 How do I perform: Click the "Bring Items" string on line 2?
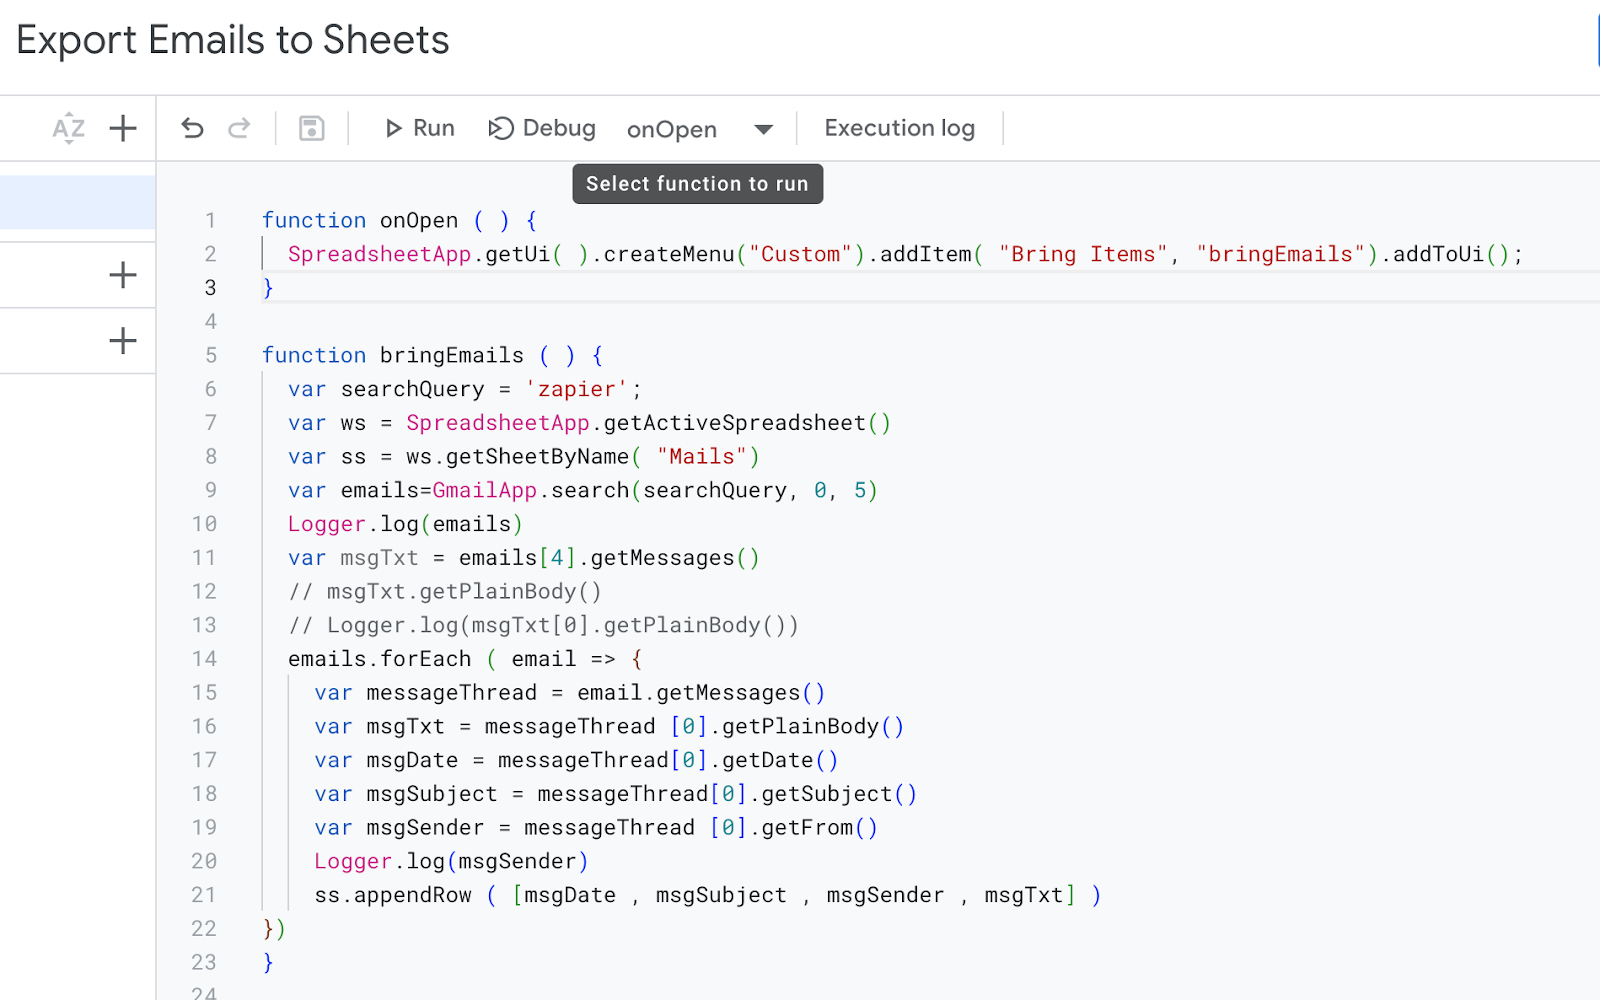(x=1083, y=254)
